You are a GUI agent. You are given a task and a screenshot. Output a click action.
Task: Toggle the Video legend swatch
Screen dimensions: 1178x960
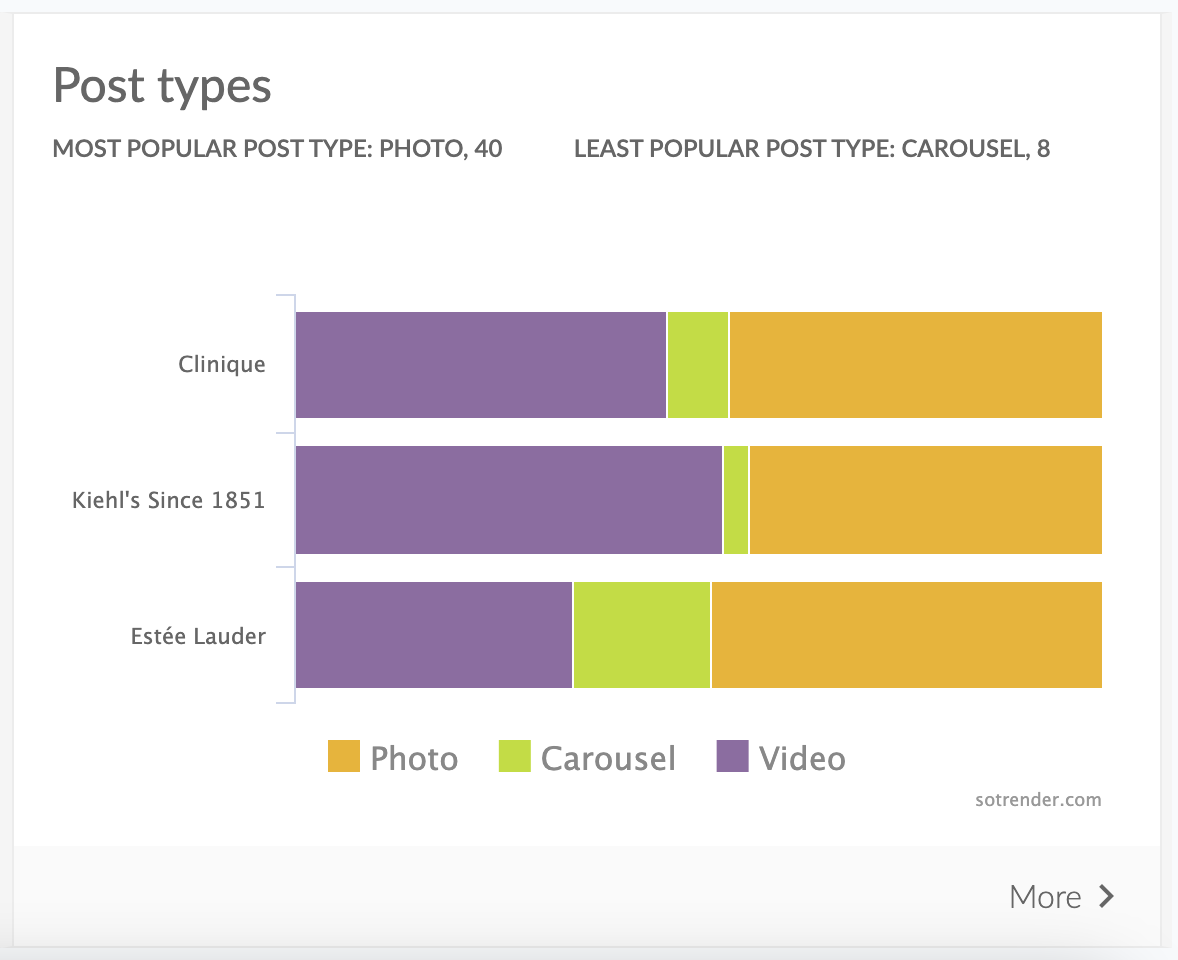(x=733, y=756)
